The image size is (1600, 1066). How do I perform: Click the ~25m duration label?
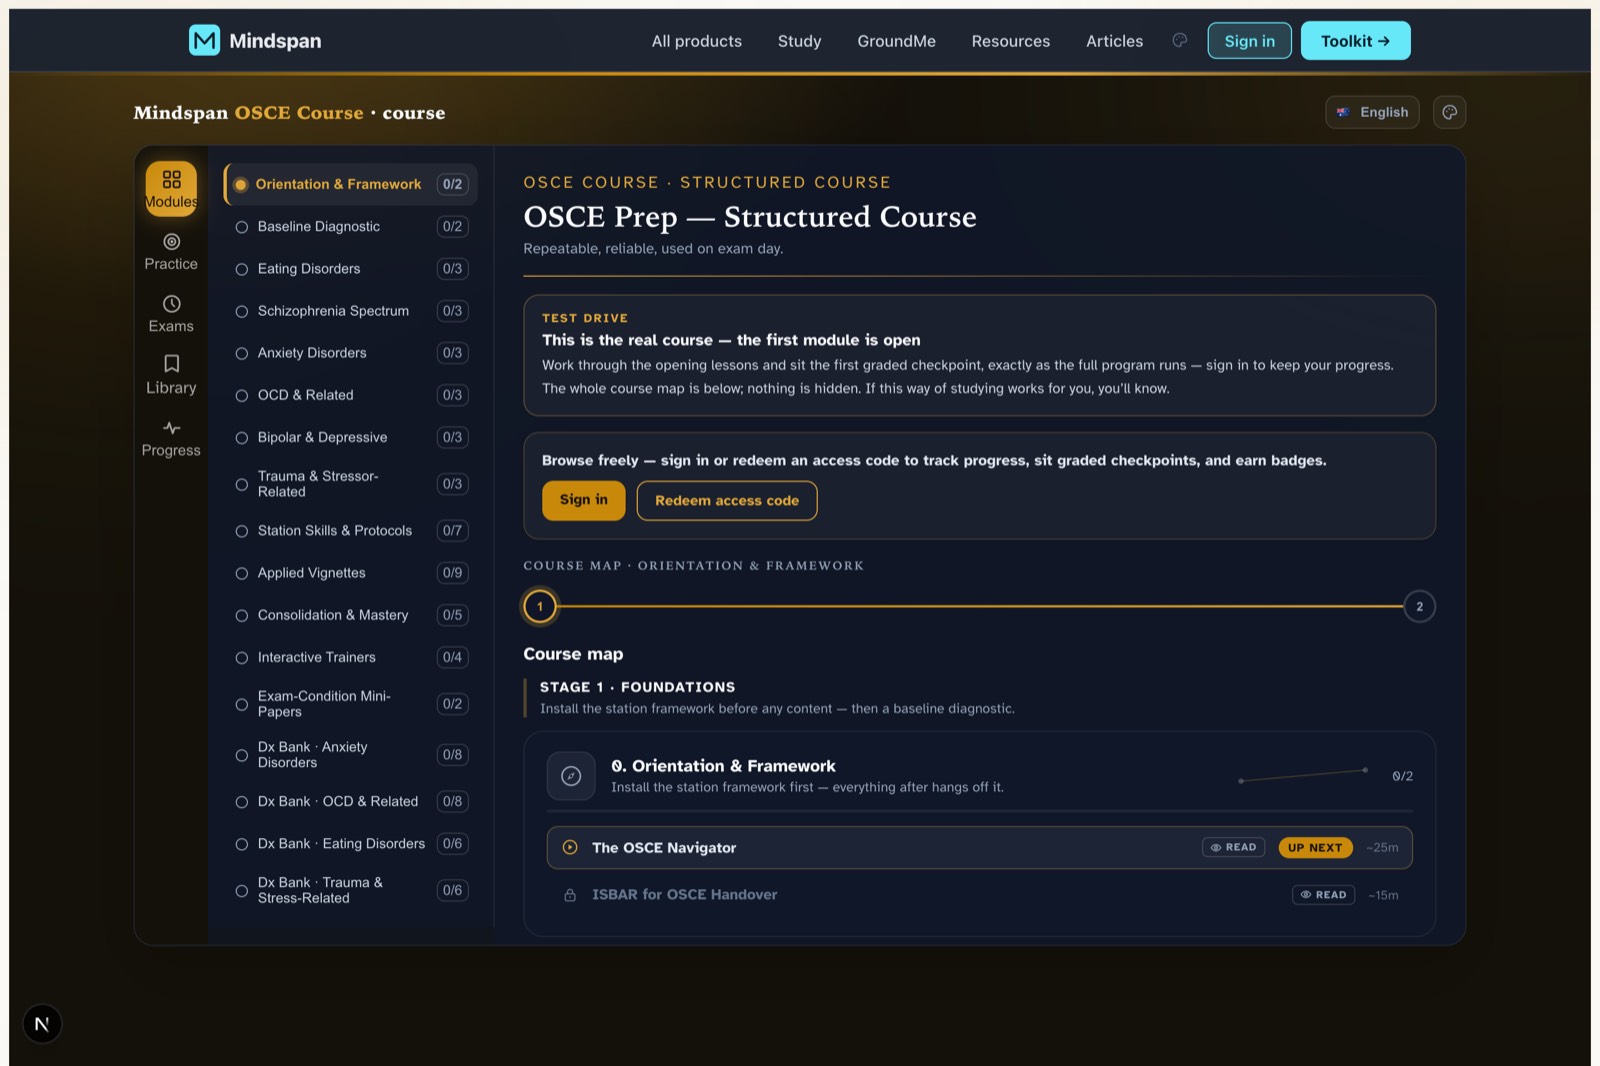(1382, 847)
